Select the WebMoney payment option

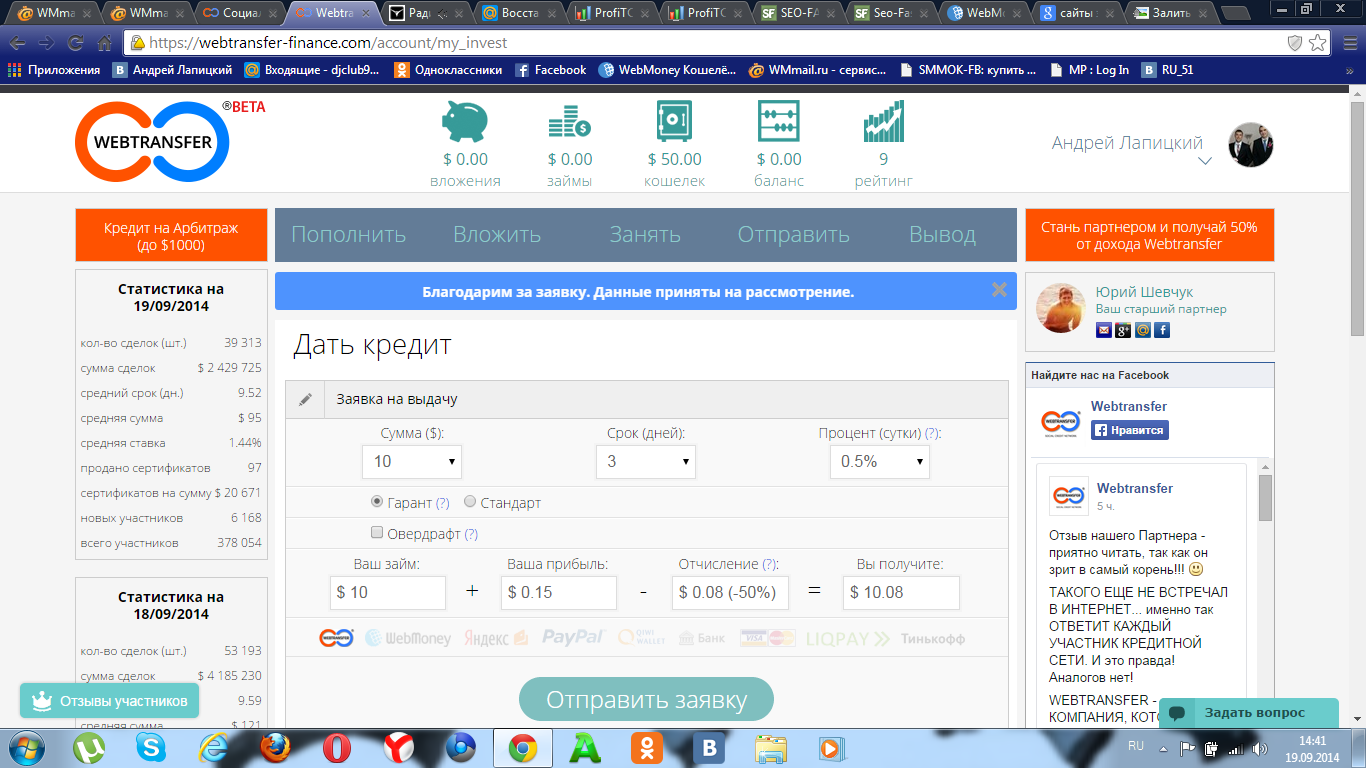(408, 638)
